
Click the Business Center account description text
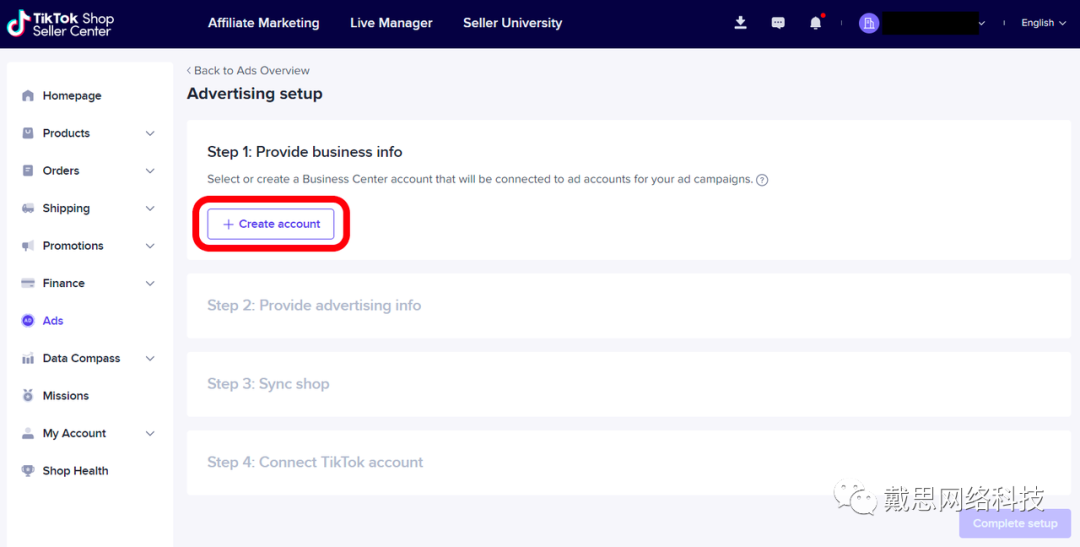(480, 179)
